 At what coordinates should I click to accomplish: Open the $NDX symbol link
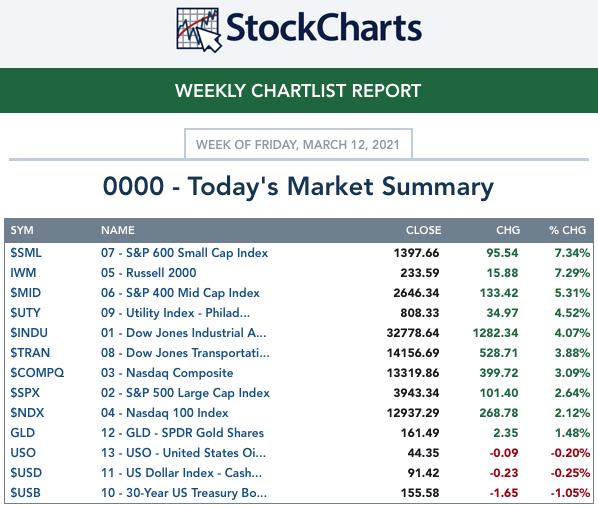[27, 413]
